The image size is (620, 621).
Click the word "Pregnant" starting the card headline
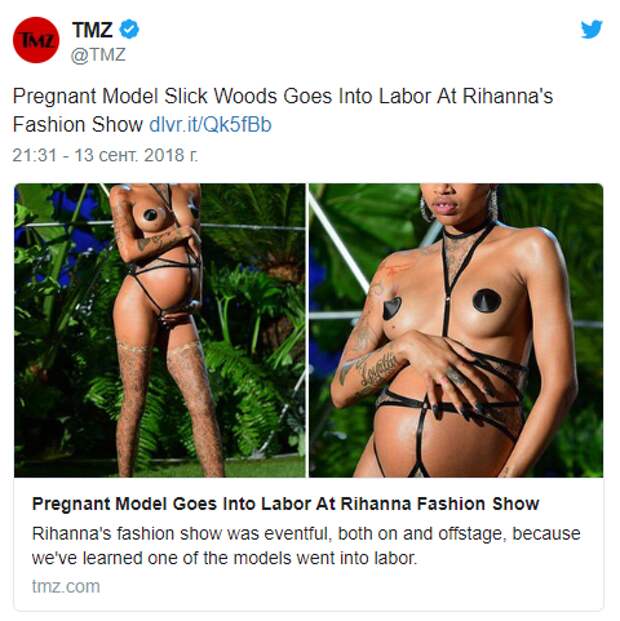point(71,504)
